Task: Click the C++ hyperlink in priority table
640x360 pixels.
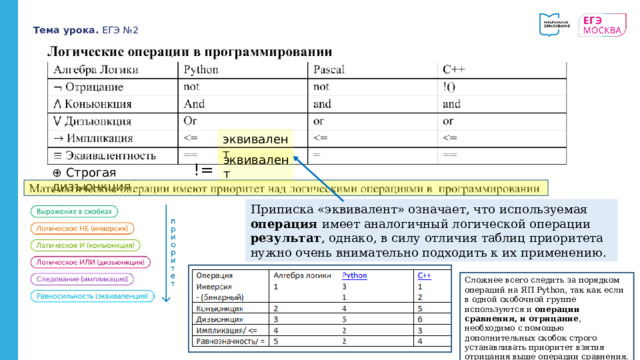Action: [424, 276]
